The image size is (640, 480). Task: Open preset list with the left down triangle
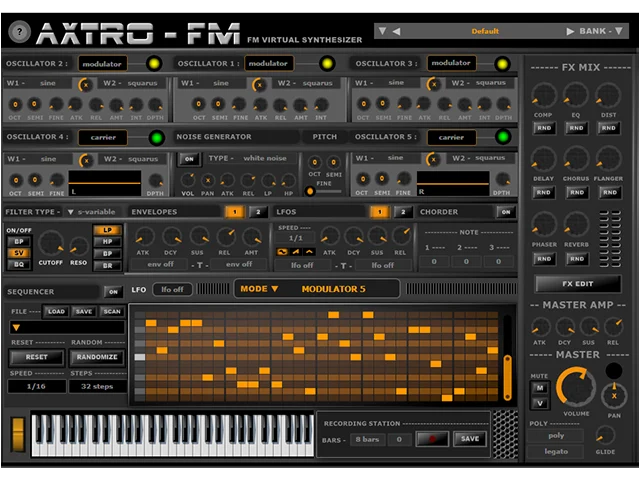click(382, 31)
